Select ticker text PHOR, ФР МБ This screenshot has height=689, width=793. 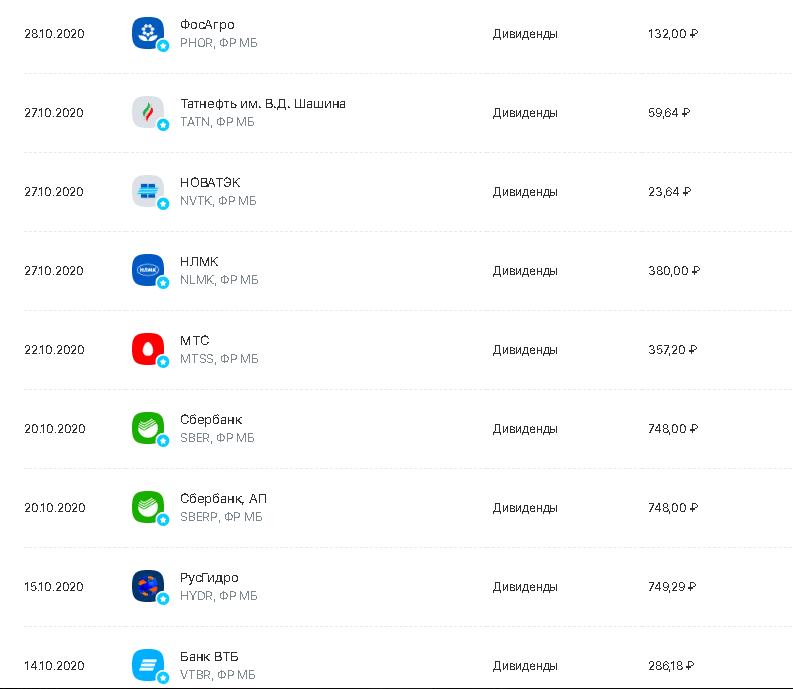(219, 43)
